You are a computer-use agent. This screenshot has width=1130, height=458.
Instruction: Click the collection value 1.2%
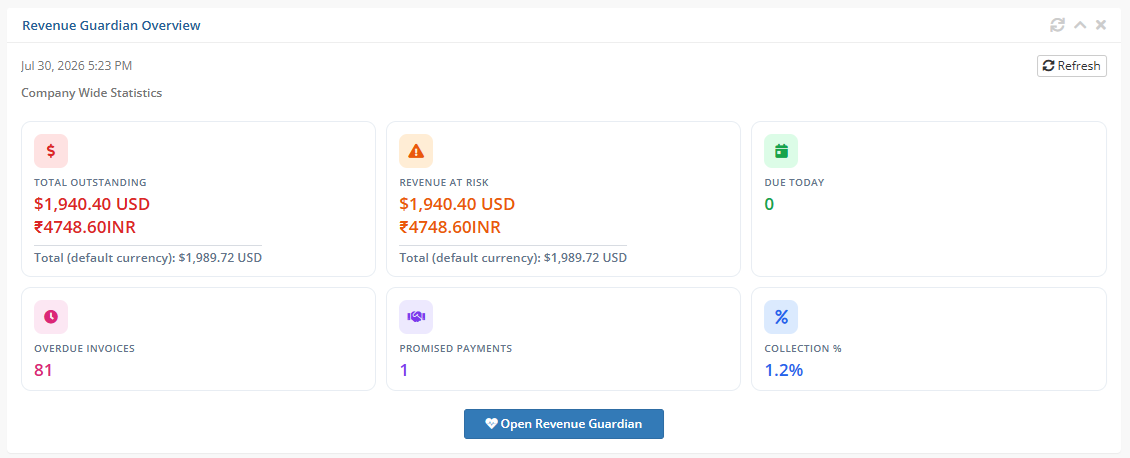(x=784, y=370)
